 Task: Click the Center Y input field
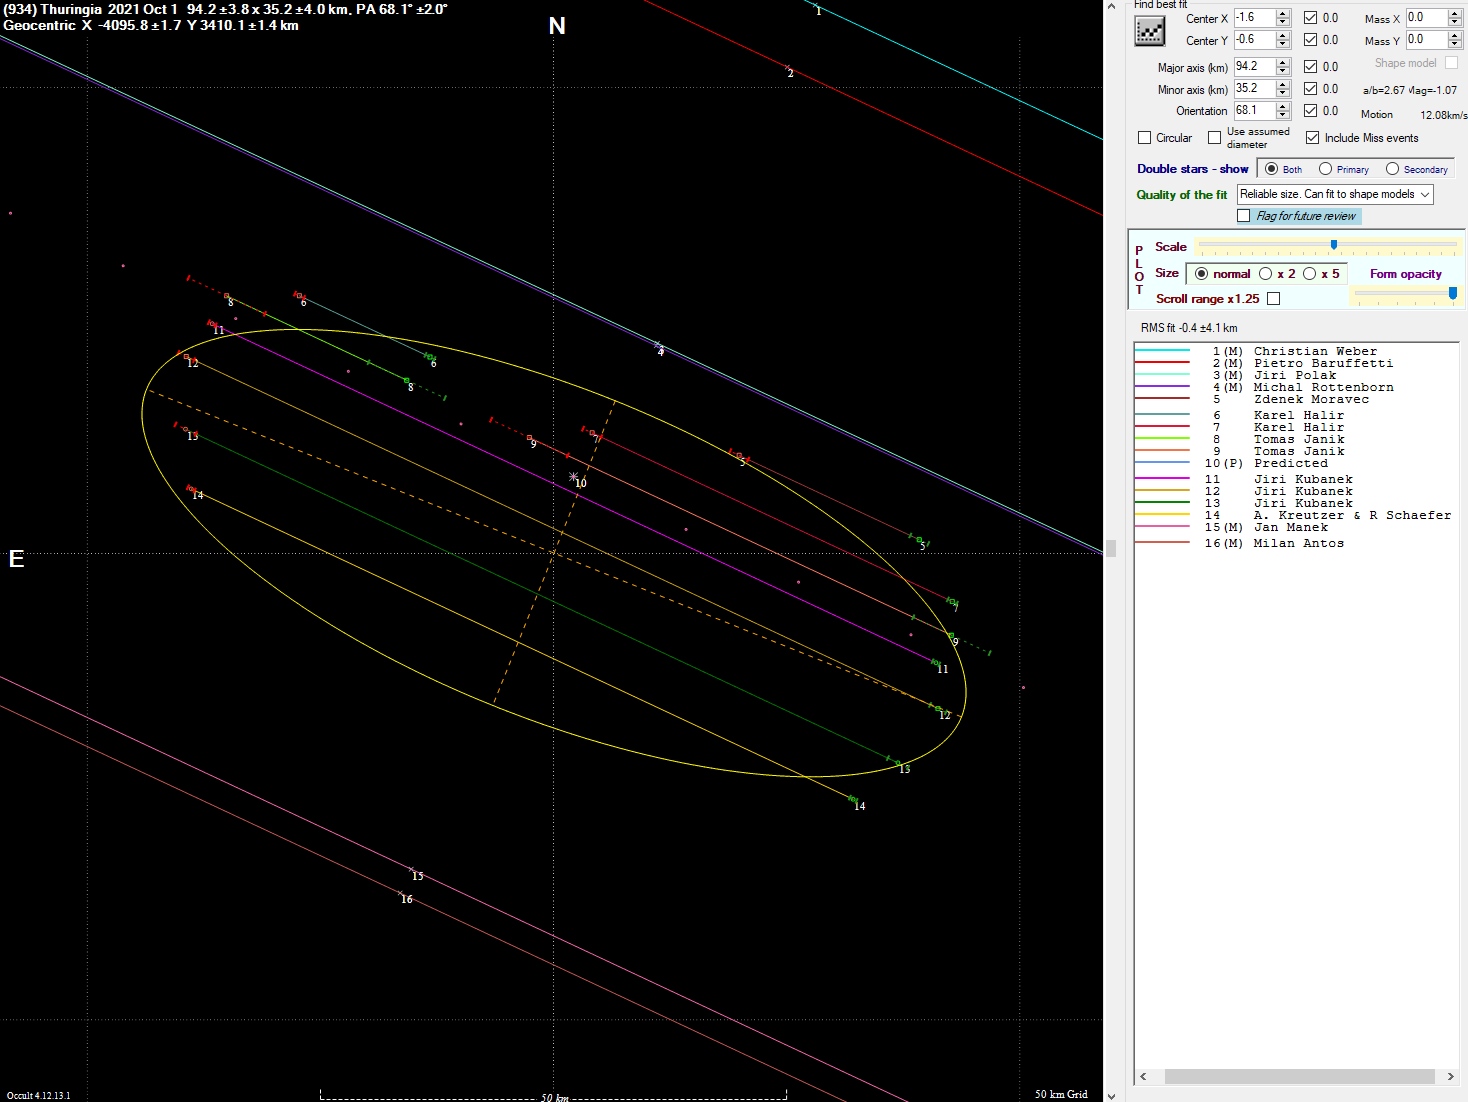(x=1254, y=40)
